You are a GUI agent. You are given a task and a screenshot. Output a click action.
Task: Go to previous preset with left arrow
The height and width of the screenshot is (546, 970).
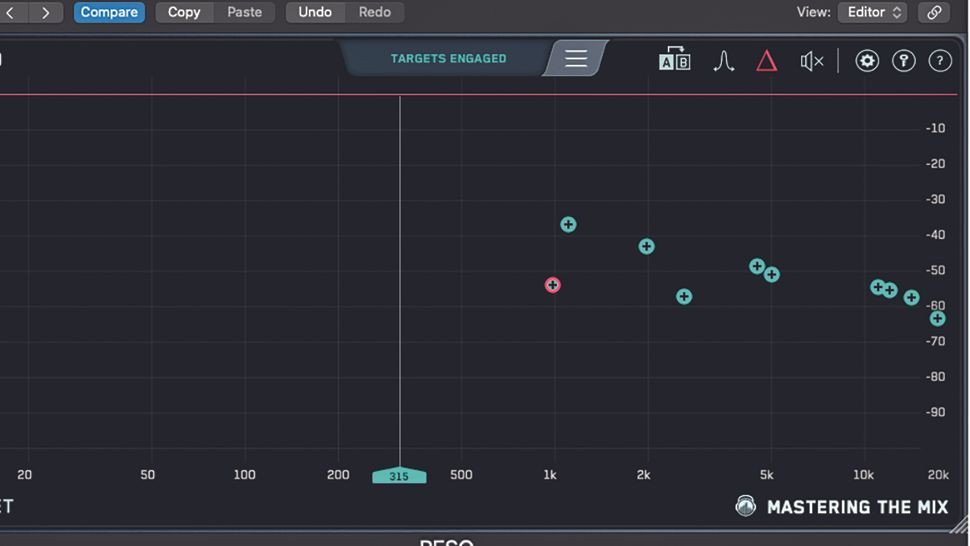click(11, 12)
